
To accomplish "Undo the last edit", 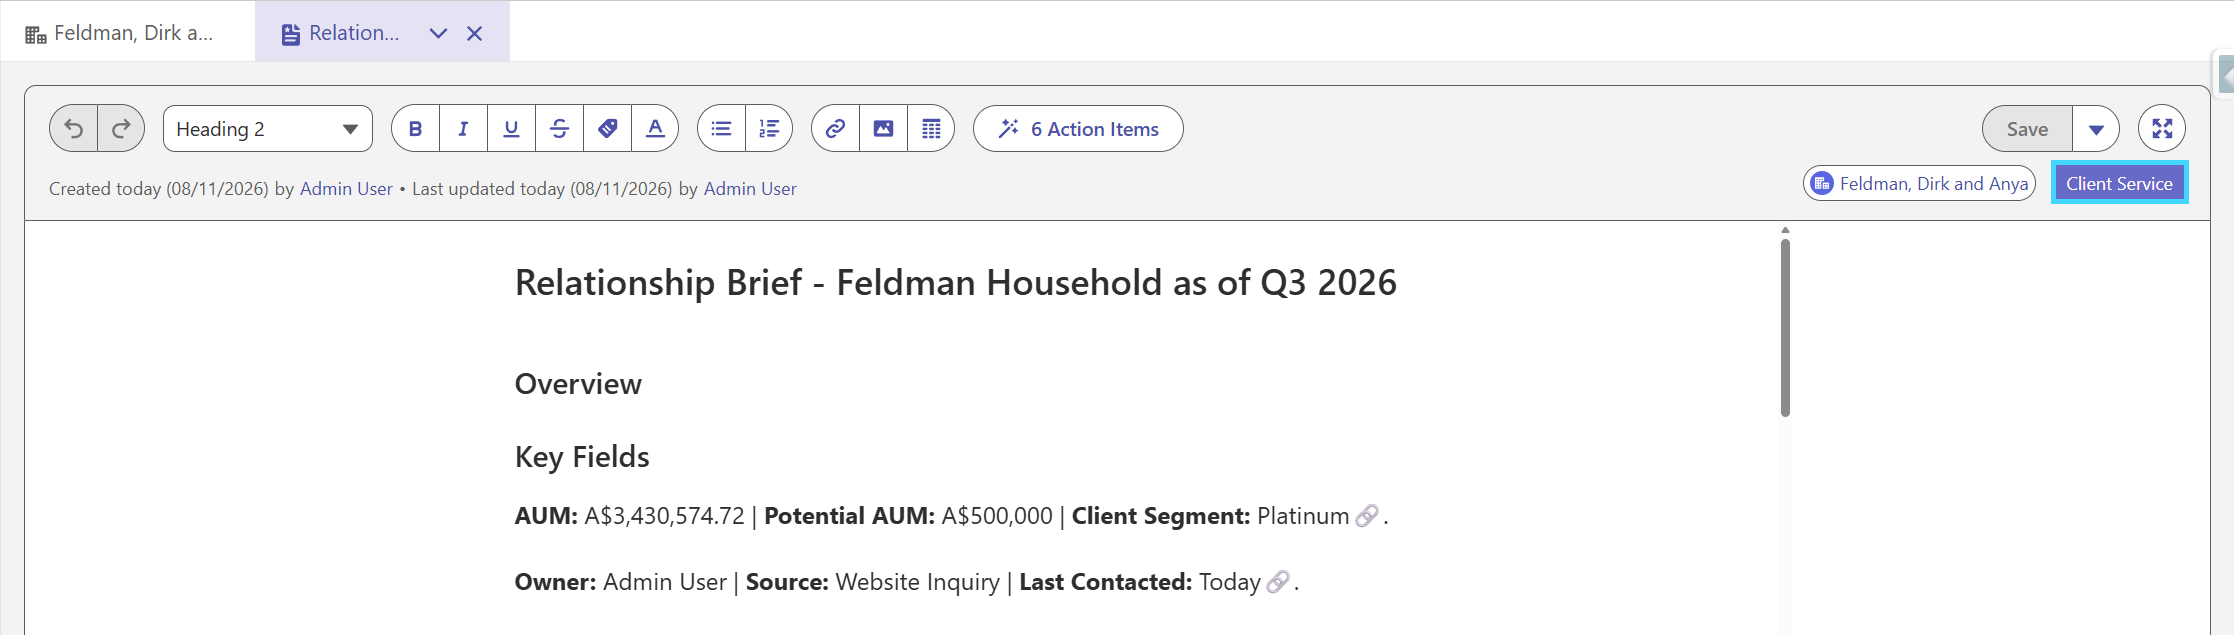I will tap(74, 129).
